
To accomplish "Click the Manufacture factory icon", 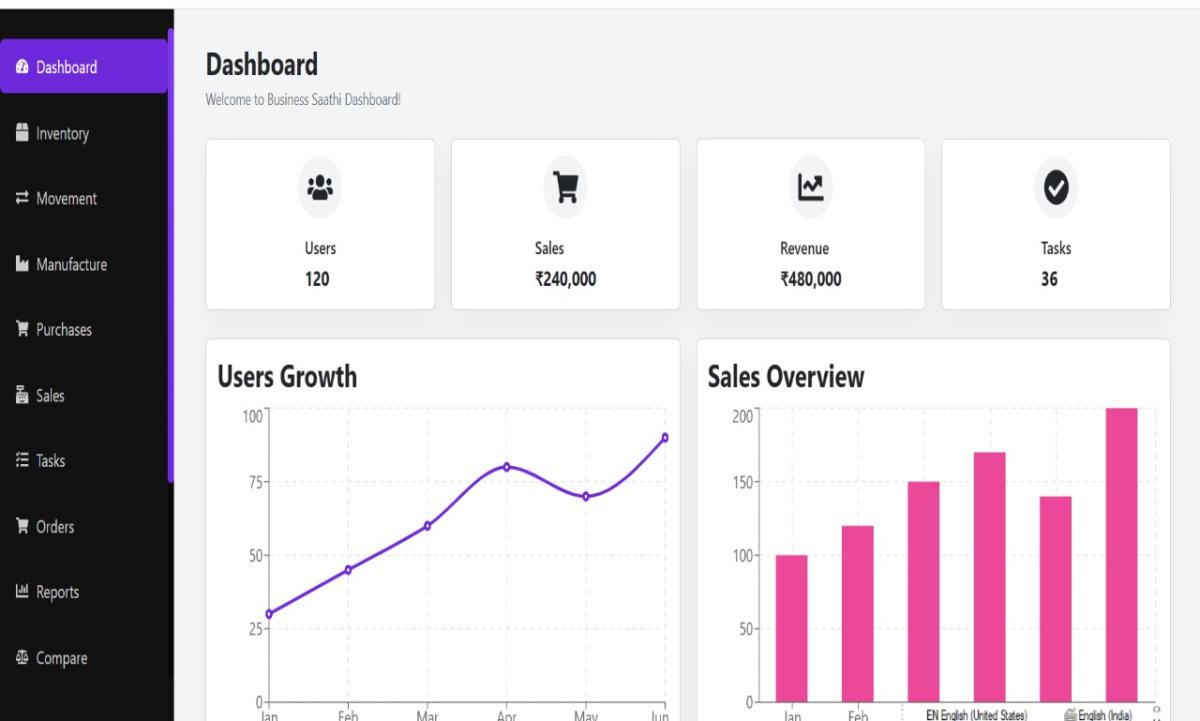I will point(21,265).
